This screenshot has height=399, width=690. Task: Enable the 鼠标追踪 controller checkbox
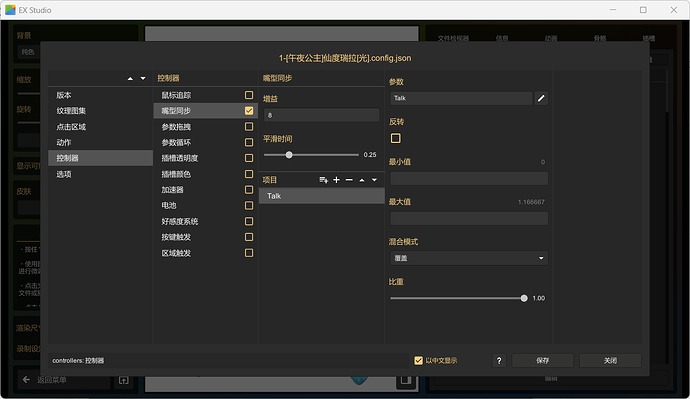point(249,95)
